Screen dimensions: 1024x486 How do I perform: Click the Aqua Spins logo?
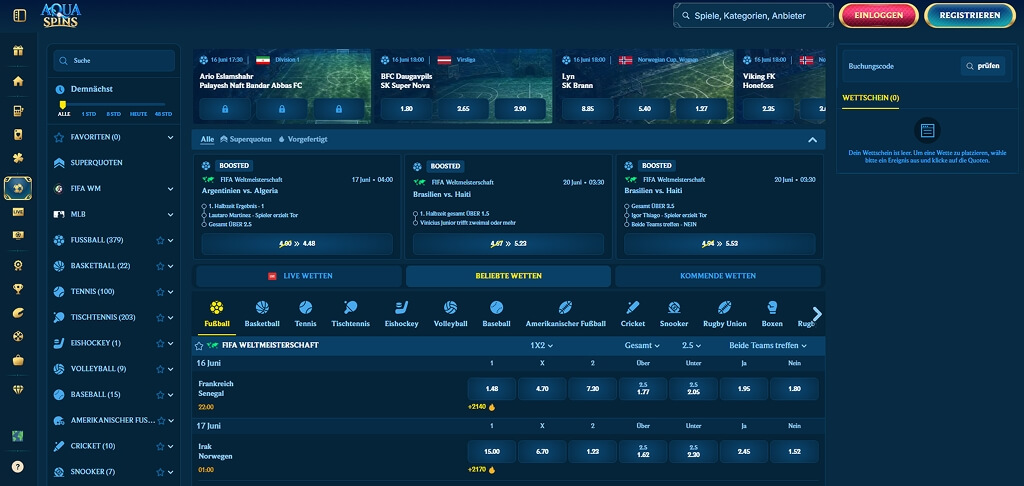click(x=61, y=15)
